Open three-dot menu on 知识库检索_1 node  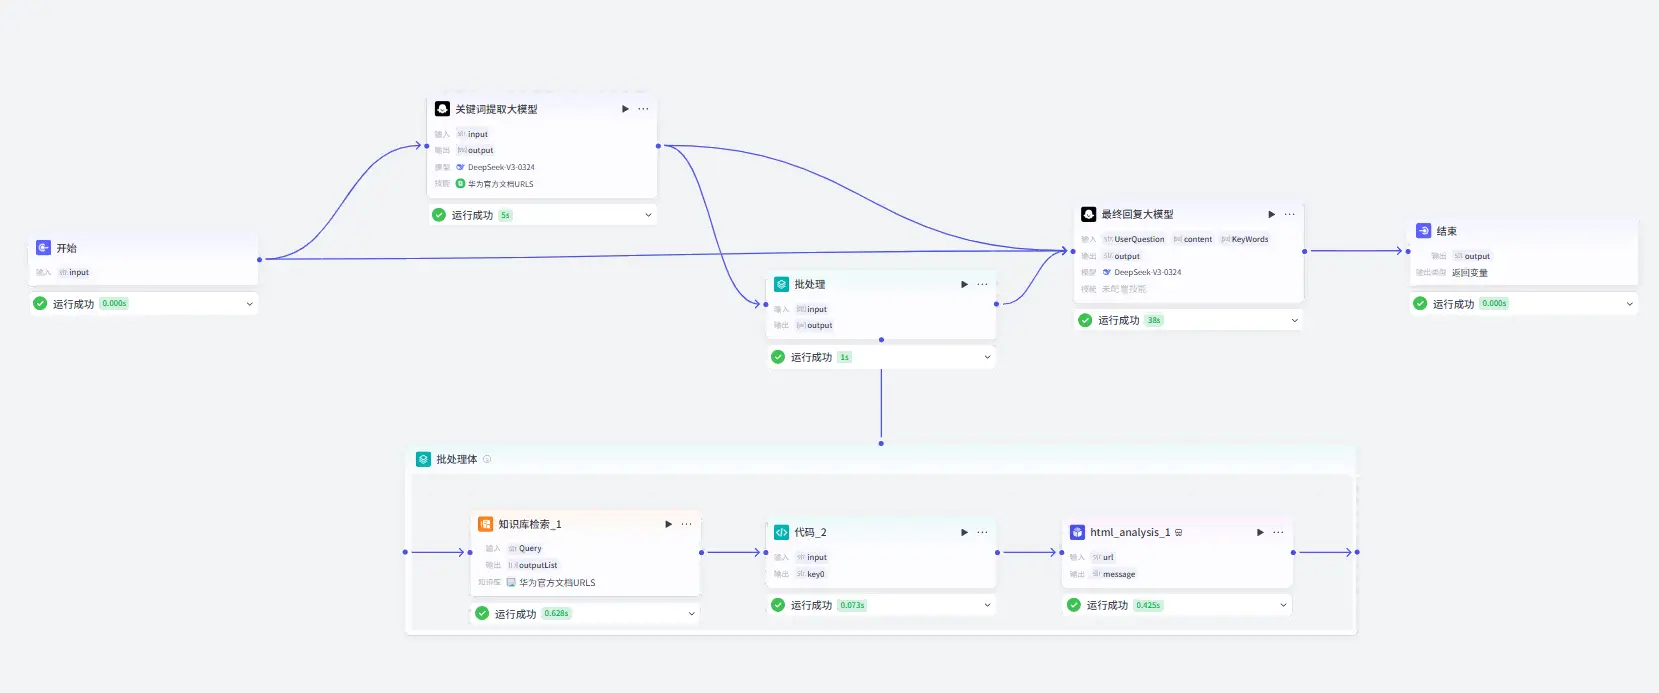pyautogui.click(x=686, y=524)
